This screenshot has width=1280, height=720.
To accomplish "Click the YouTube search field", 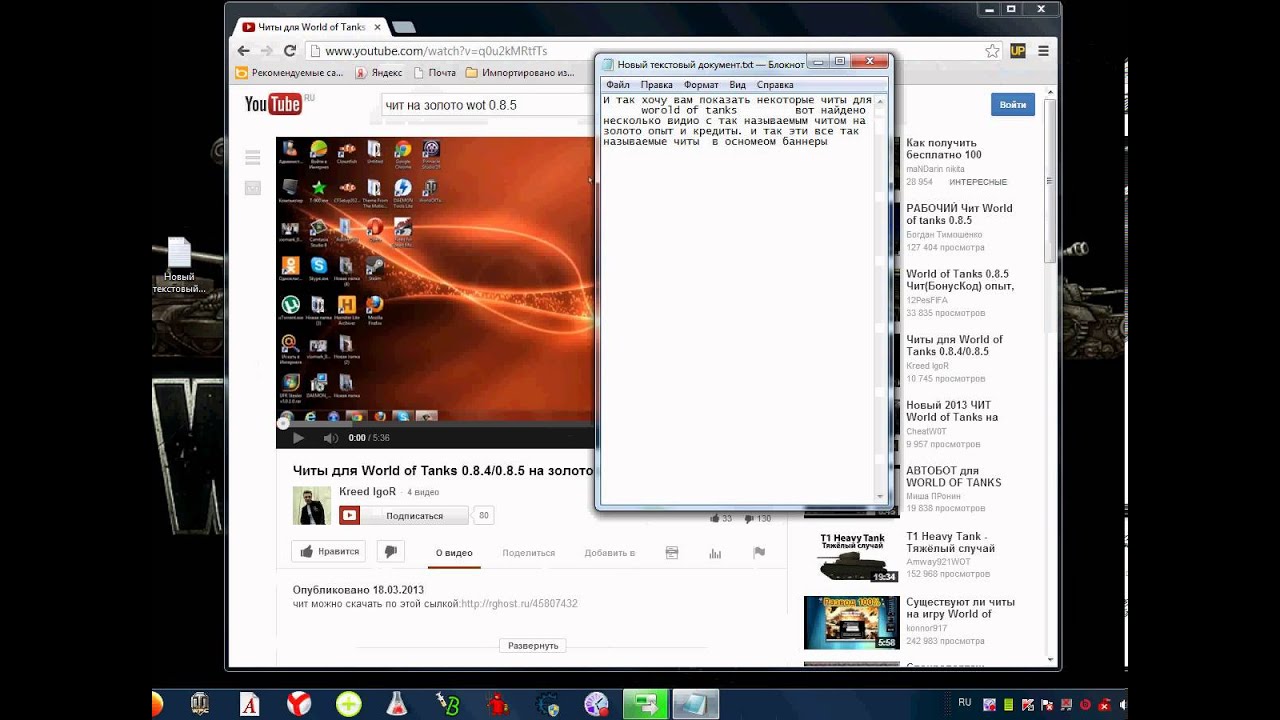I will click(x=488, y=104).
